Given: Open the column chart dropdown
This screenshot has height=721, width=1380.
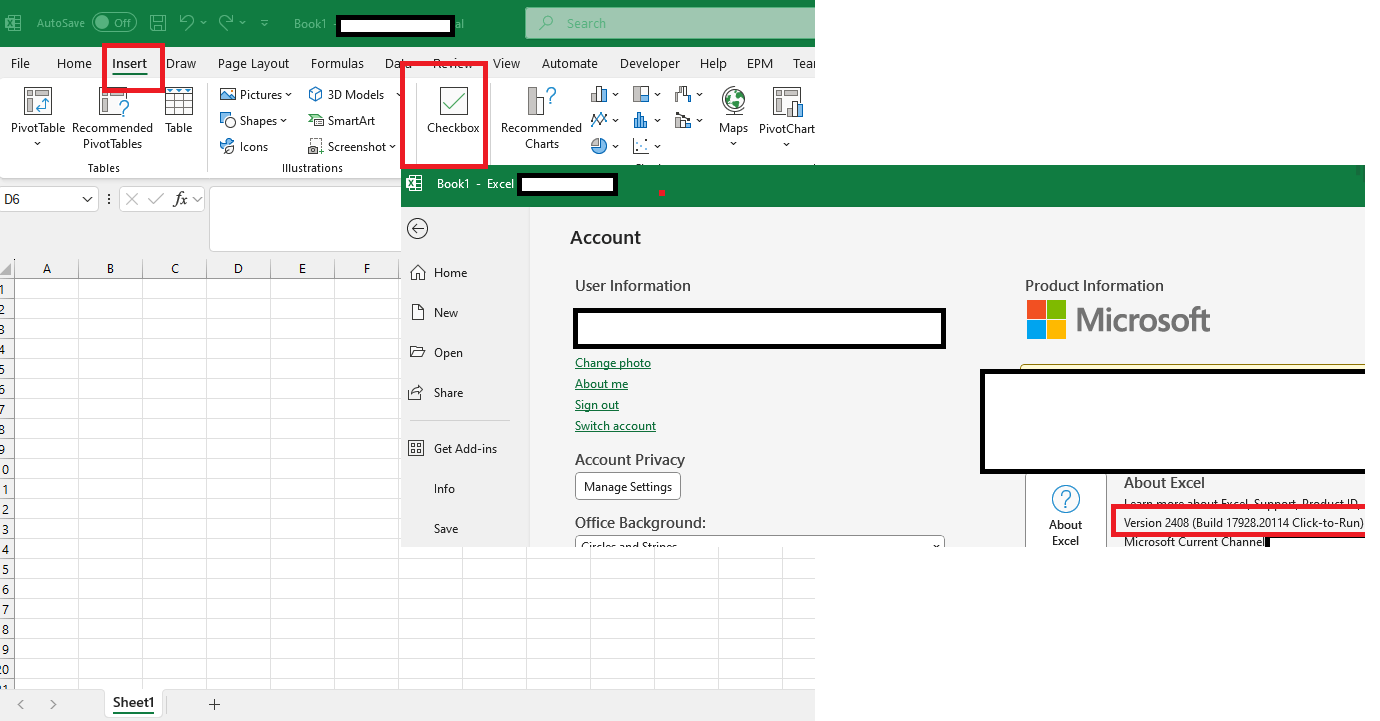Looking at the screenshot, I should (615, 95).
